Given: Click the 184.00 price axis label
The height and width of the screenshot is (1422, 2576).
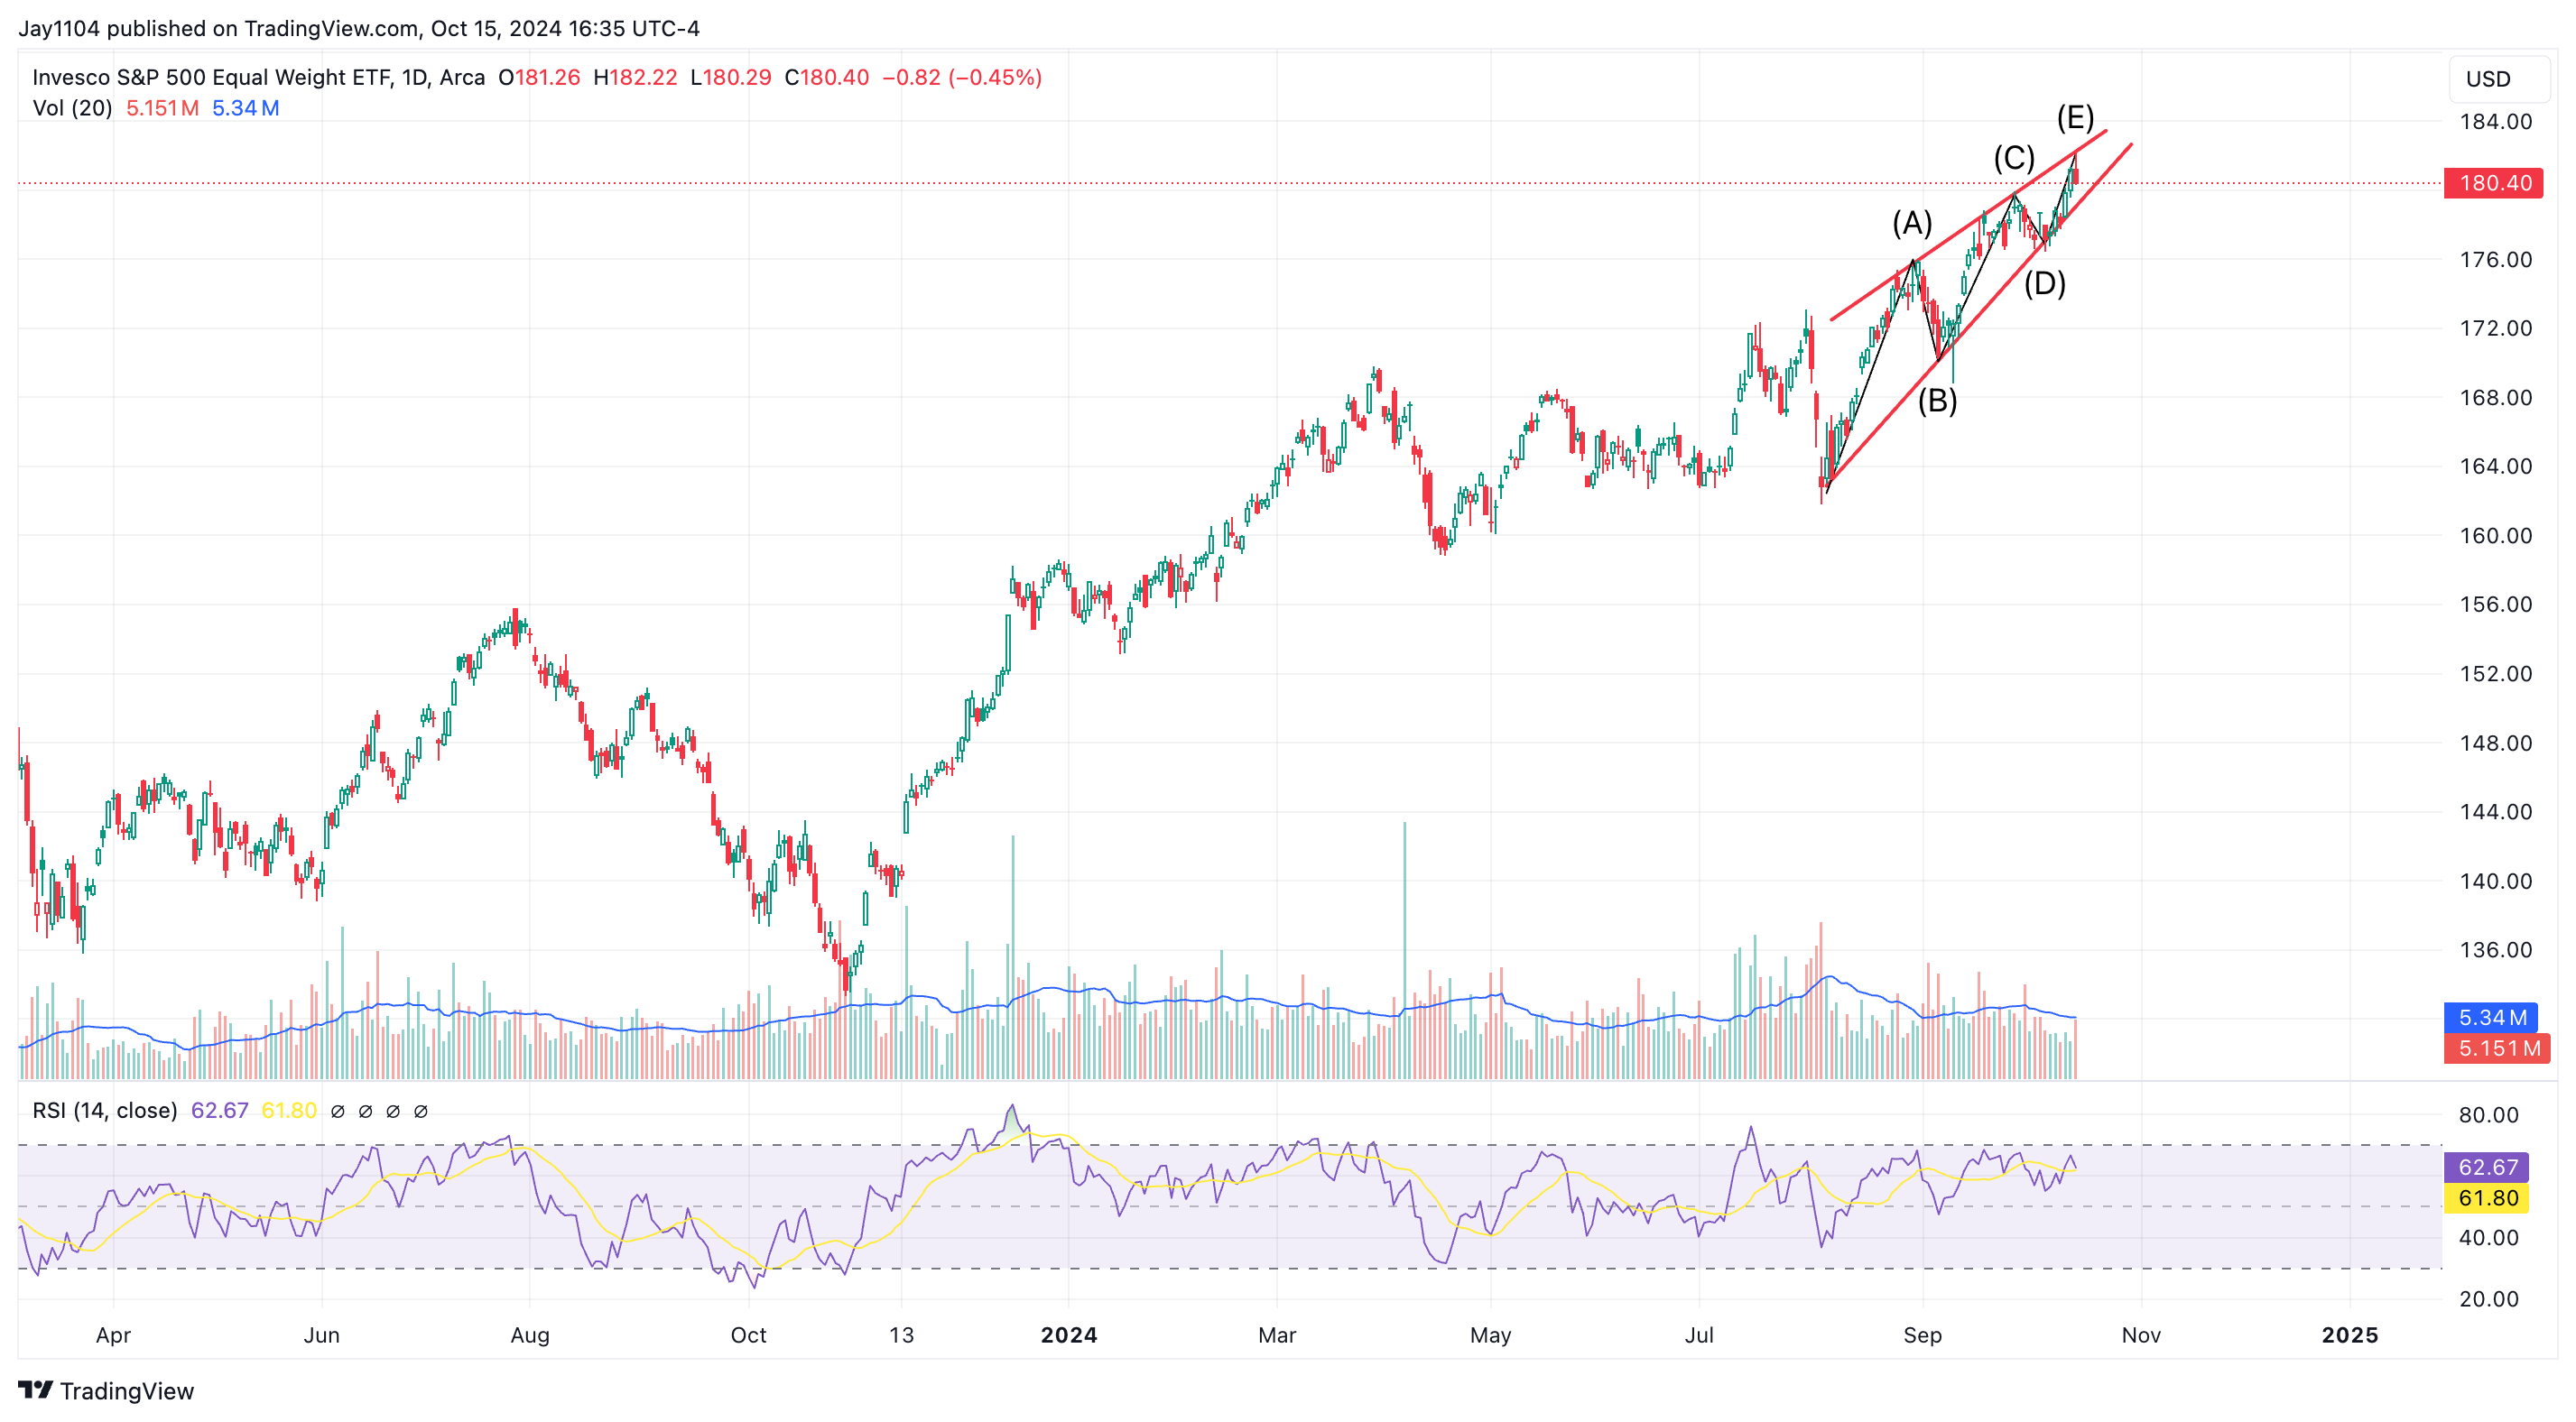Looking at the screenshot, I should point(2496,122).
